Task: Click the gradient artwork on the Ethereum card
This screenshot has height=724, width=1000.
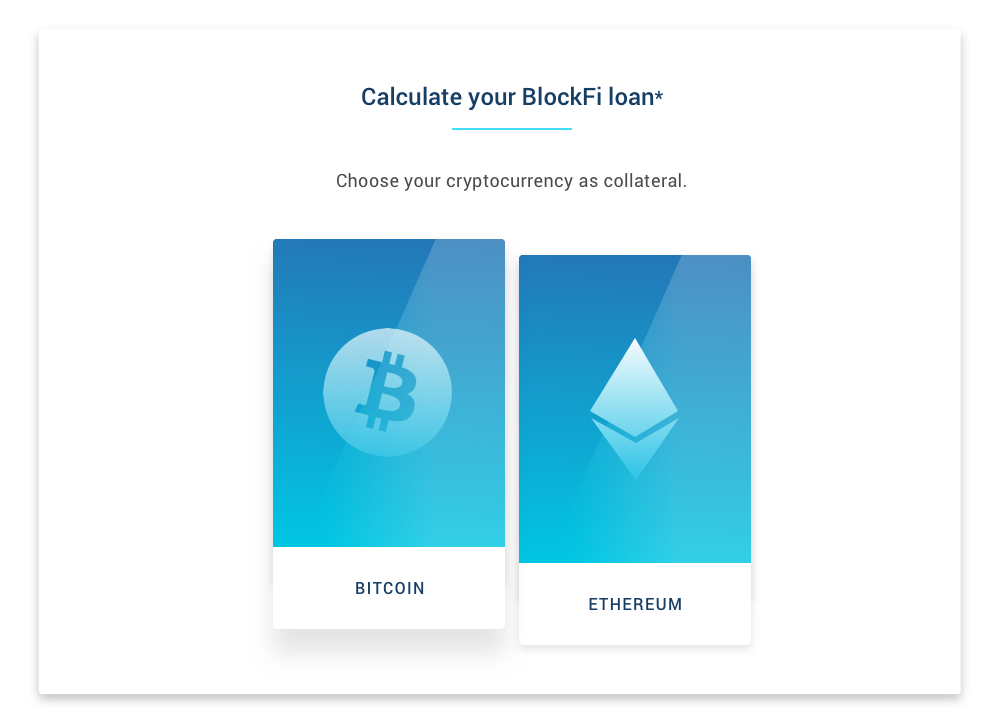Action: [635, 408]
